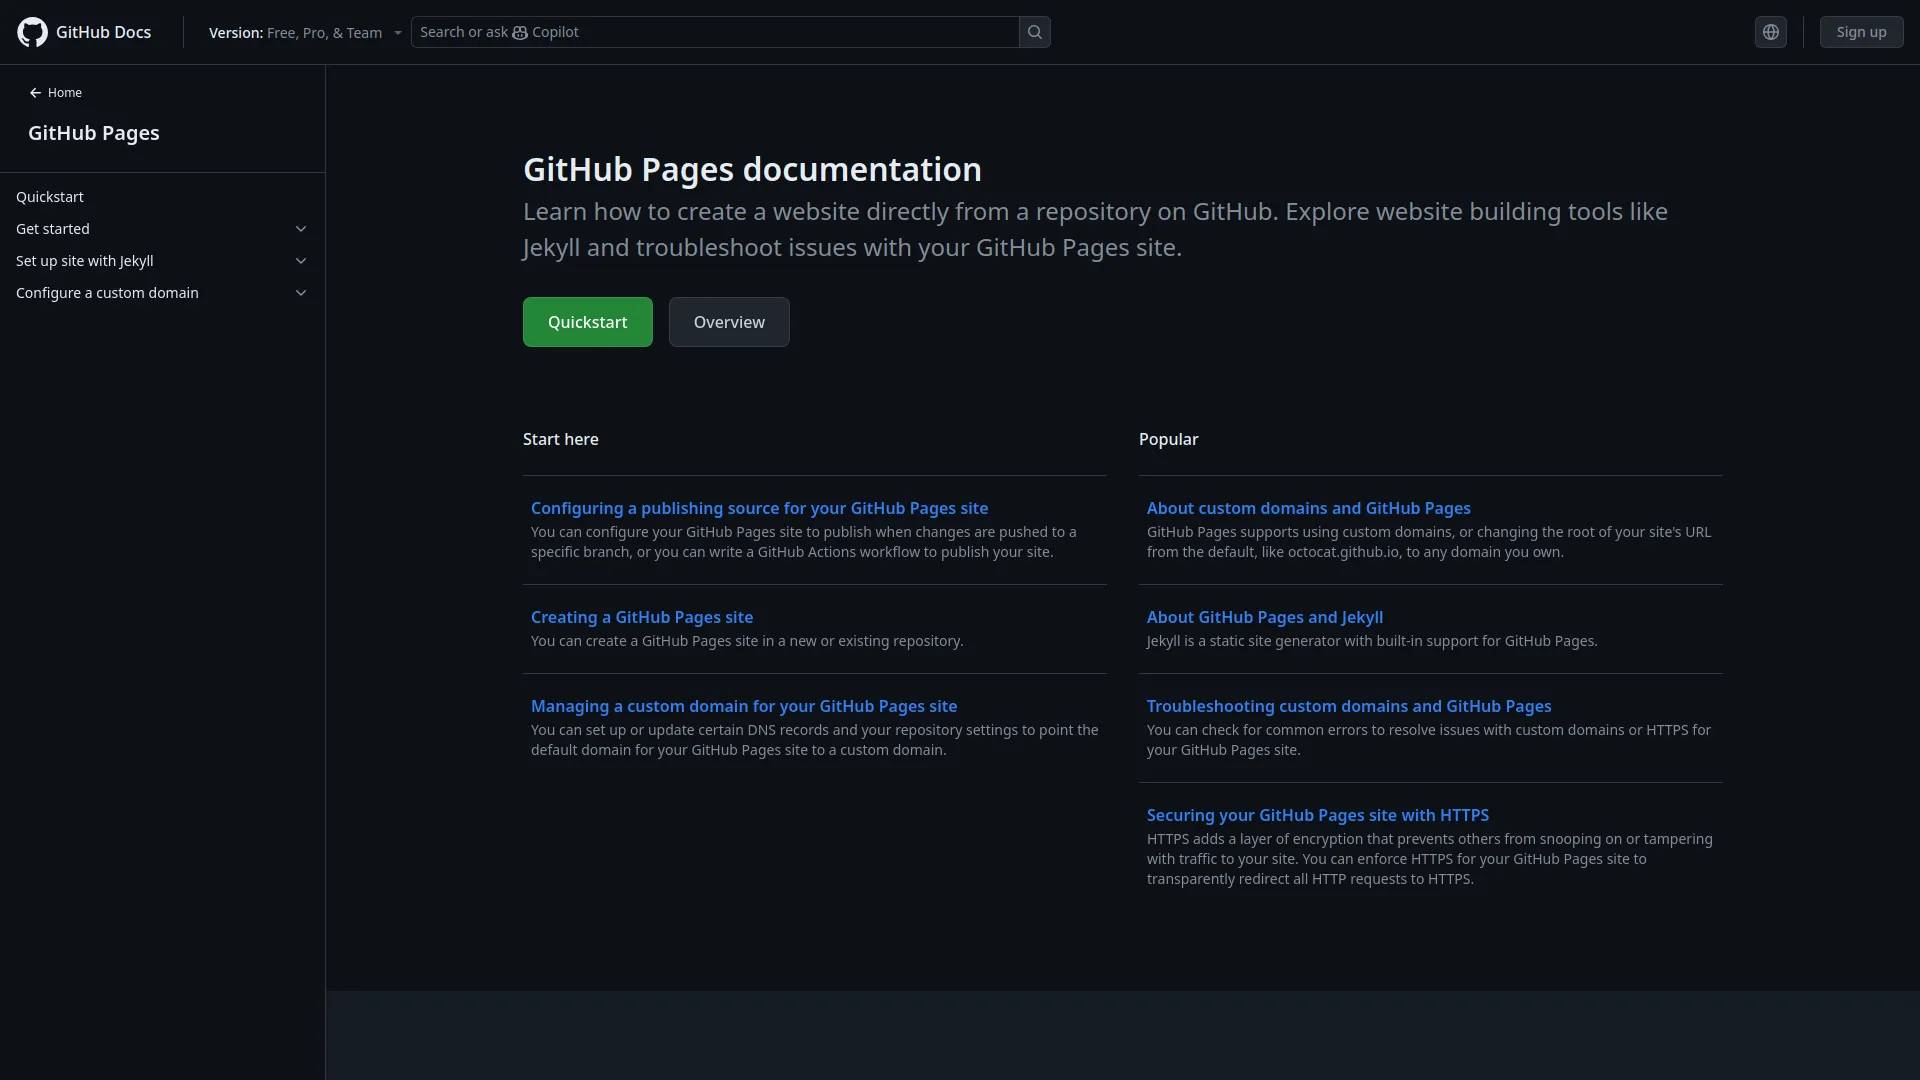This screenshot has width=1920, height=1080.
Task: Click the "Learn how to create a website" intro text
Action: (1095, 229)
